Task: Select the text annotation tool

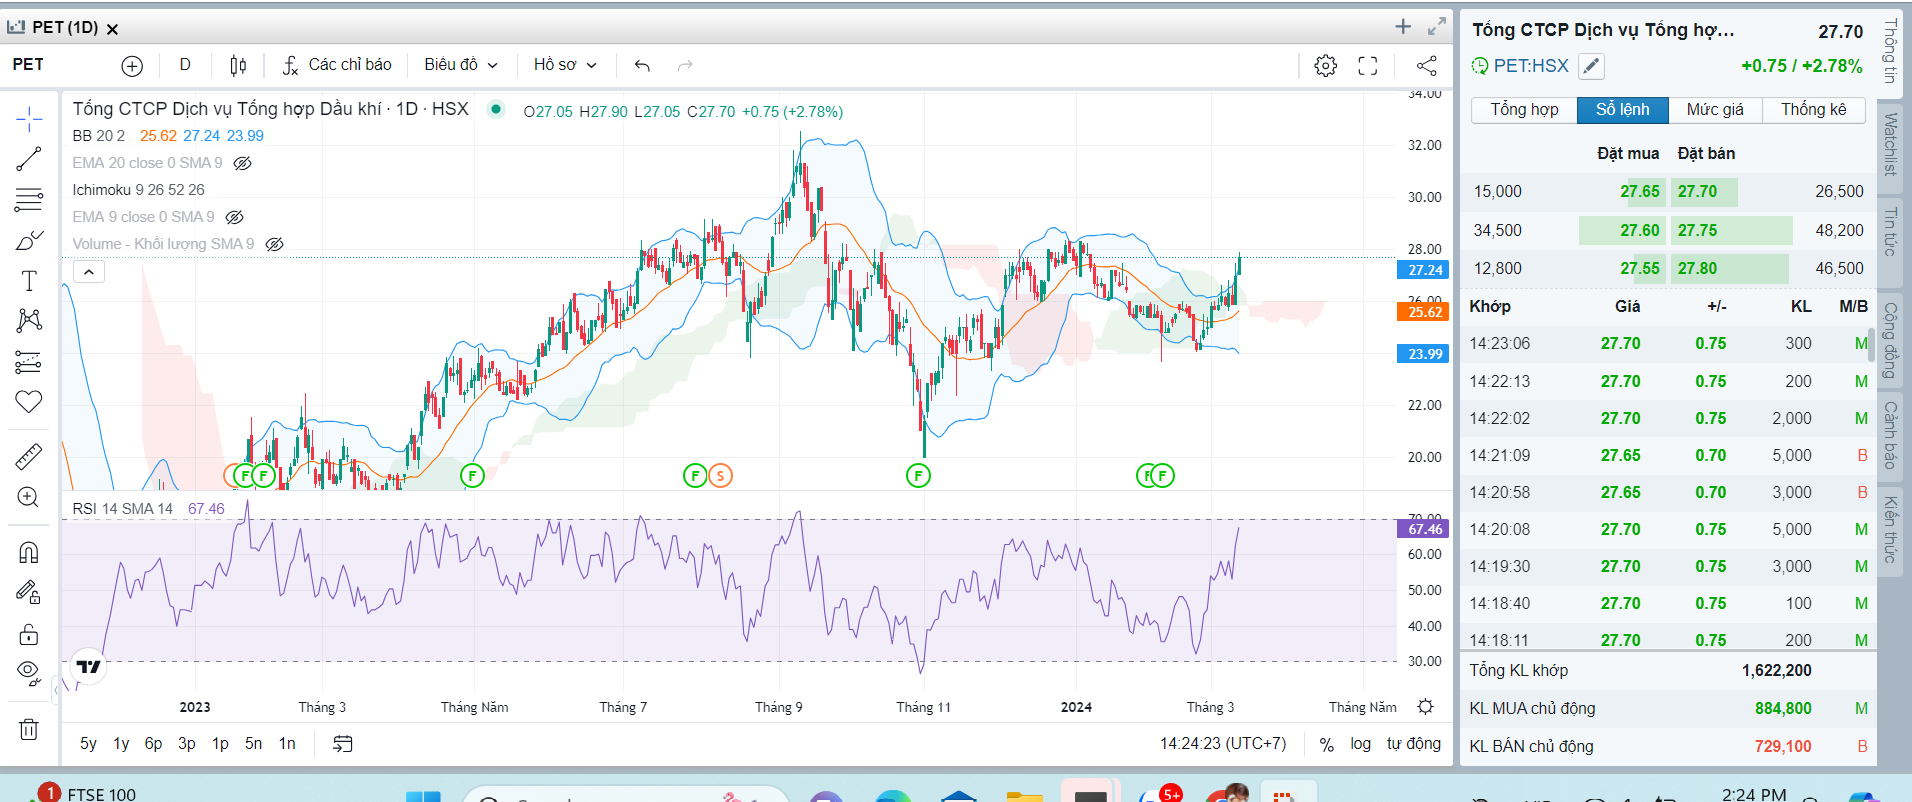Action: (x=29, y=281)
